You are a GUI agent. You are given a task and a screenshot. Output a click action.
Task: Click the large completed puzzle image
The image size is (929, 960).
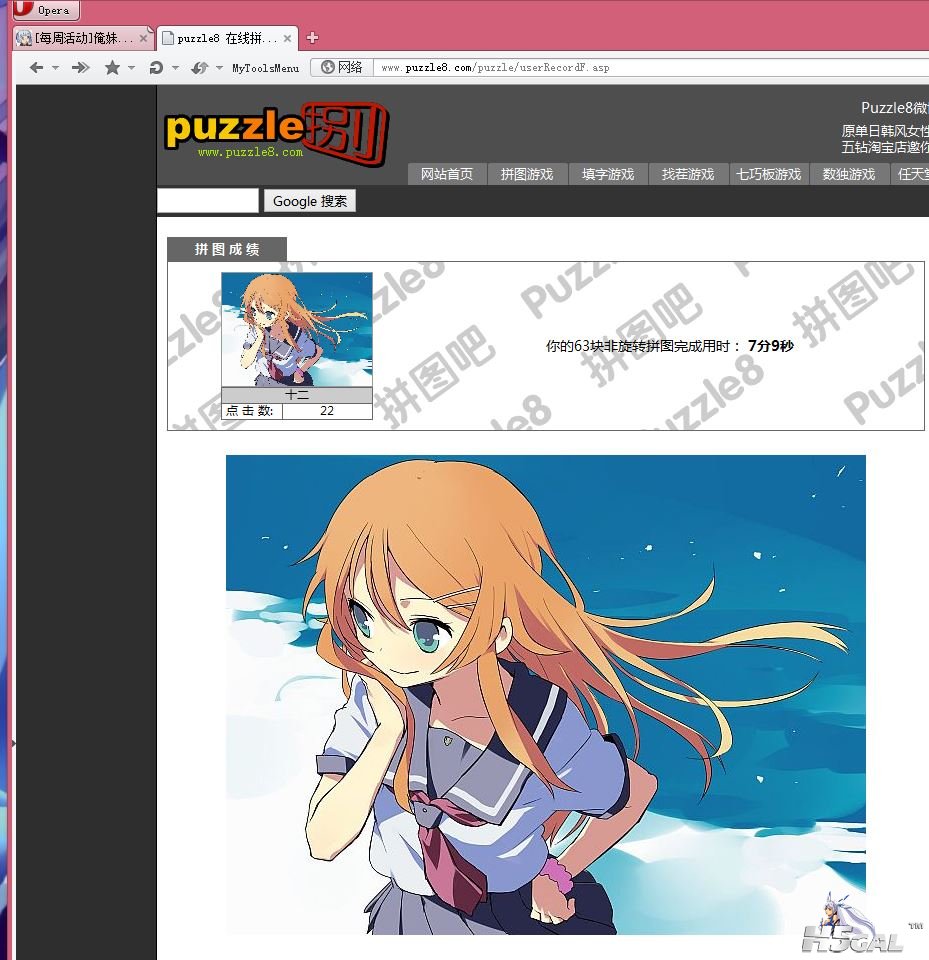click(546, 694)
